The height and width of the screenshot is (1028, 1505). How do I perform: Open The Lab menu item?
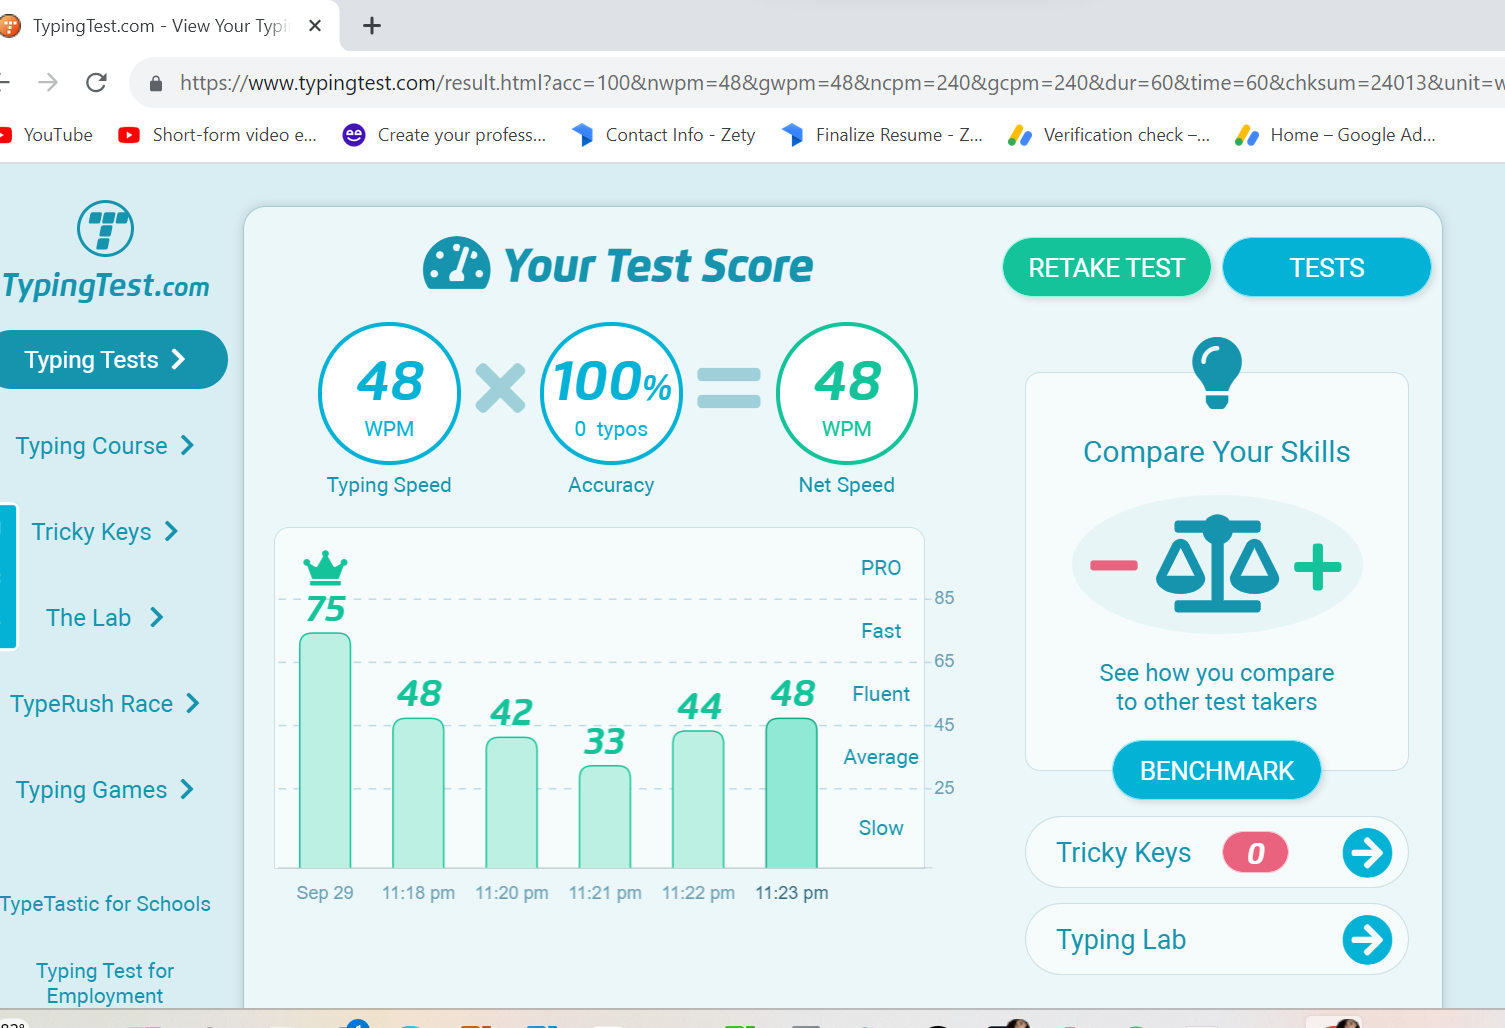click(105, 618)
